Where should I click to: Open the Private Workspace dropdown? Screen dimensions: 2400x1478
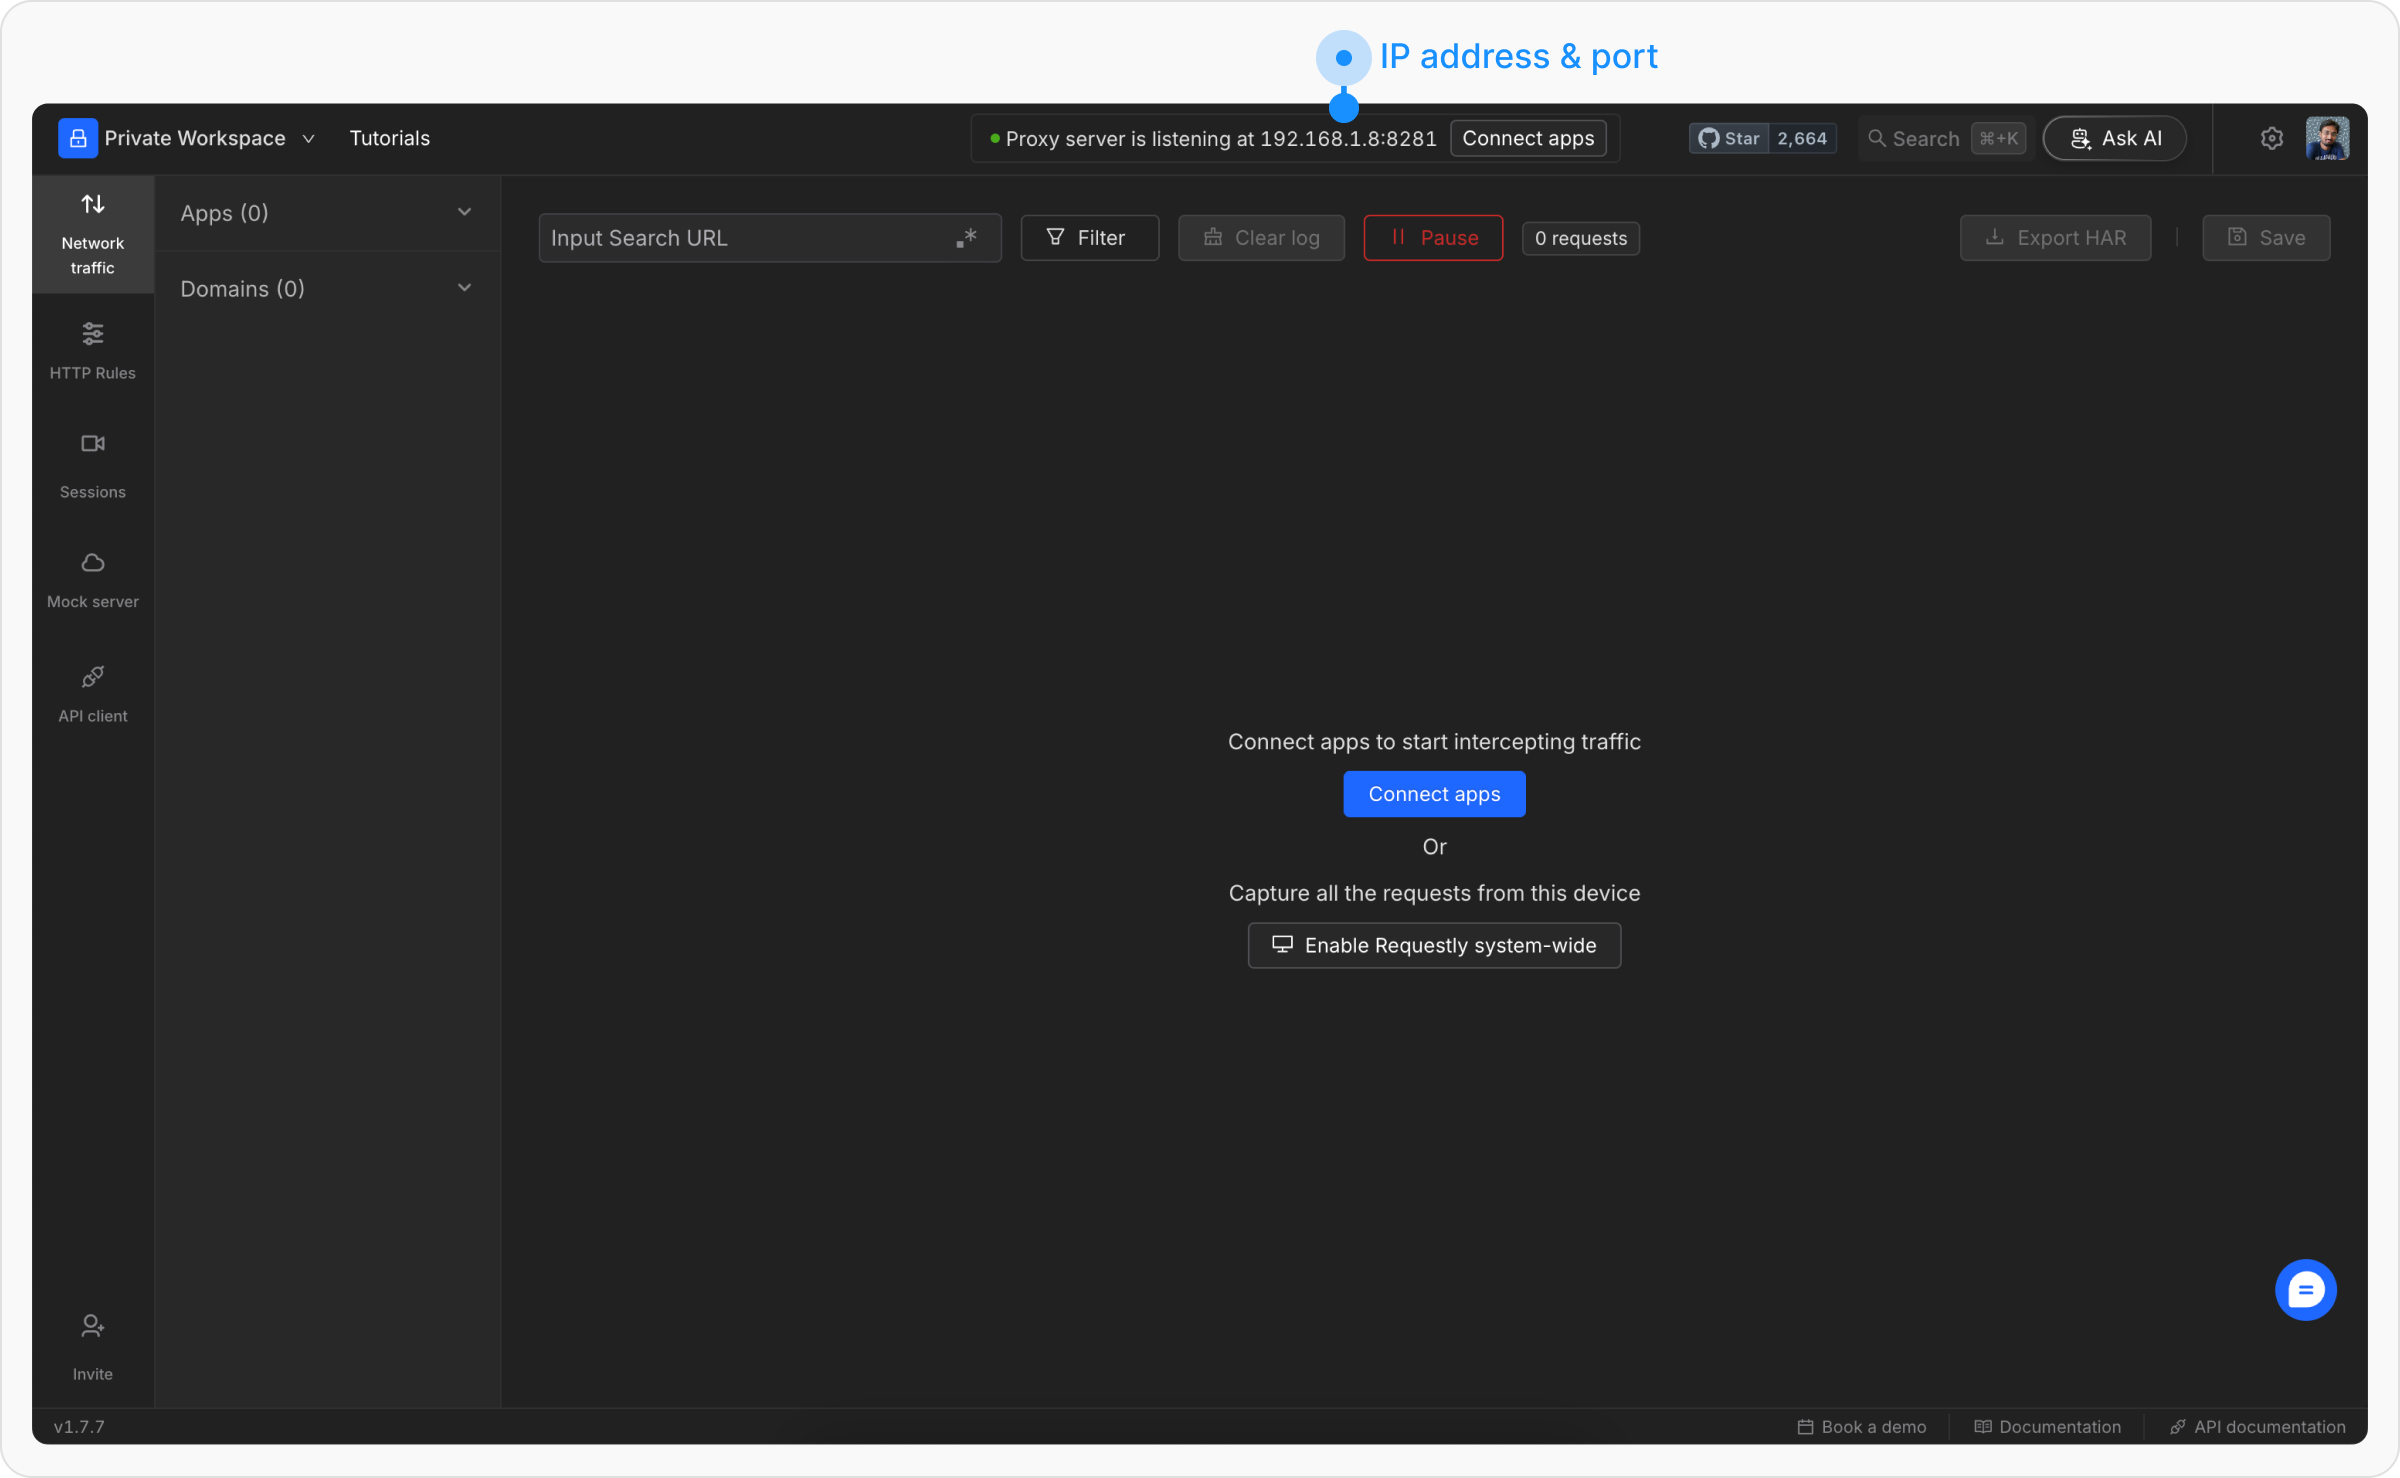[x=195, y=138]
